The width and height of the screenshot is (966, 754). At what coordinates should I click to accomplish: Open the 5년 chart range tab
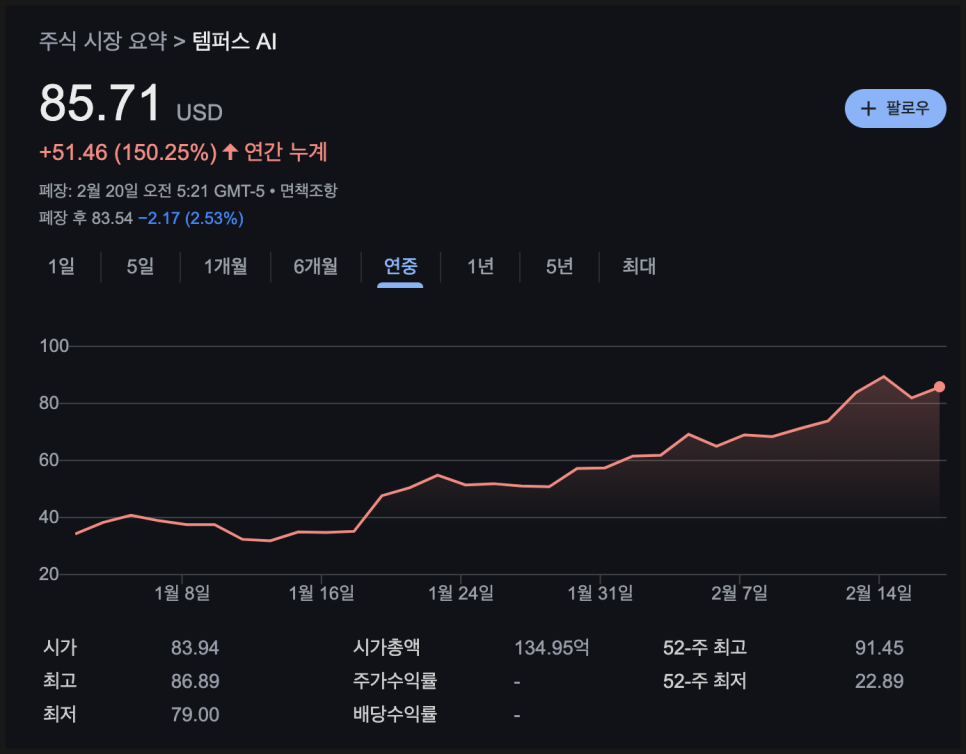coord(559,267)
